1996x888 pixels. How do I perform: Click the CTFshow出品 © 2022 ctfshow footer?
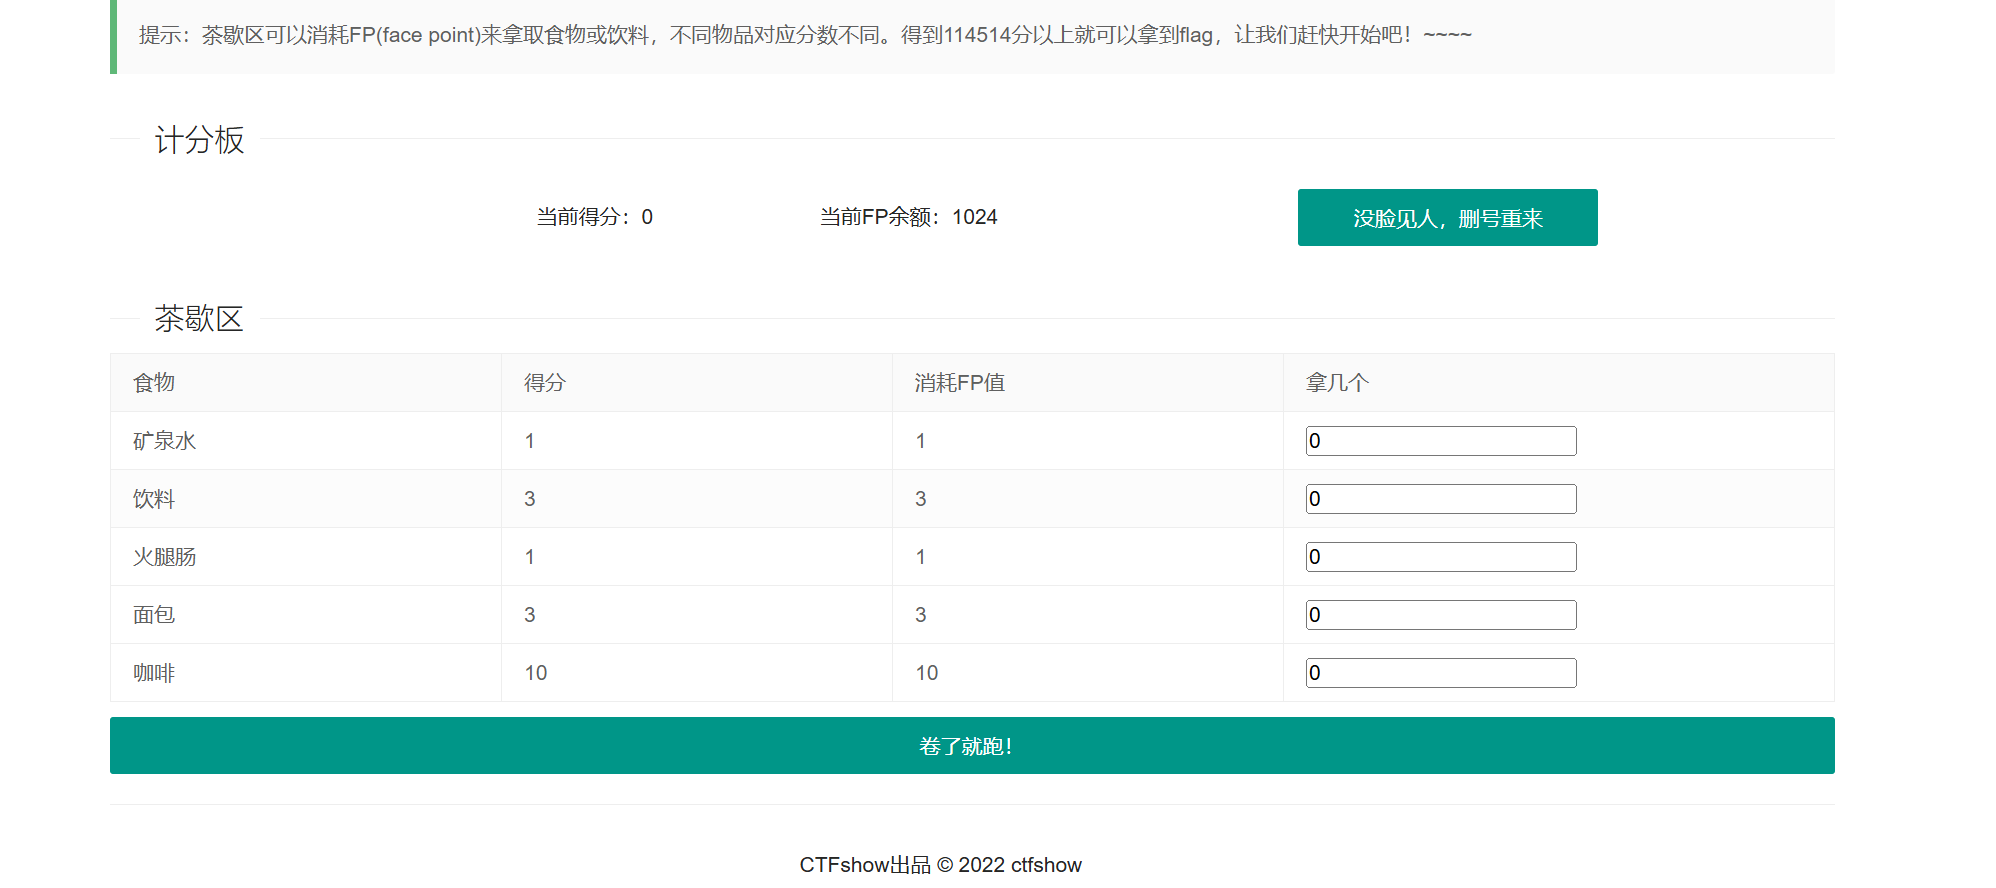pos(940,865)
